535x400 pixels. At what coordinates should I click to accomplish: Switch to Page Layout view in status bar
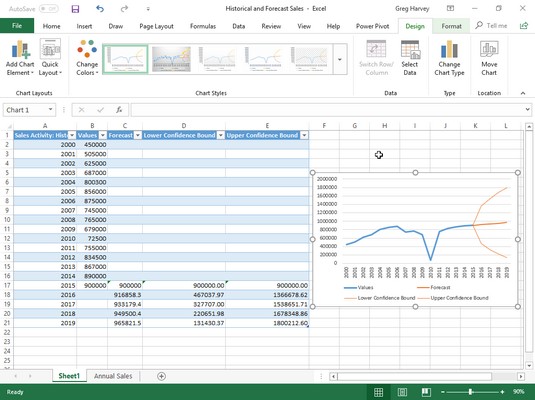[x=402, y=392]
